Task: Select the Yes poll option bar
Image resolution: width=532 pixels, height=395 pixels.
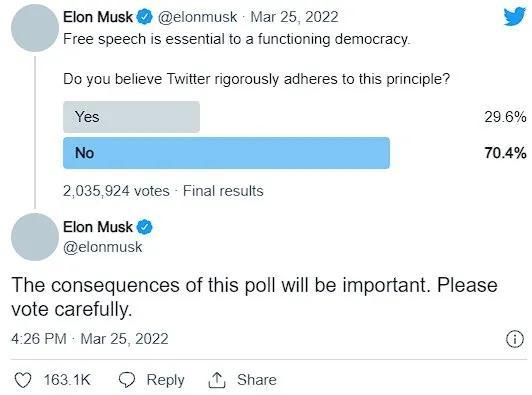Action: [x=131, y=117]
